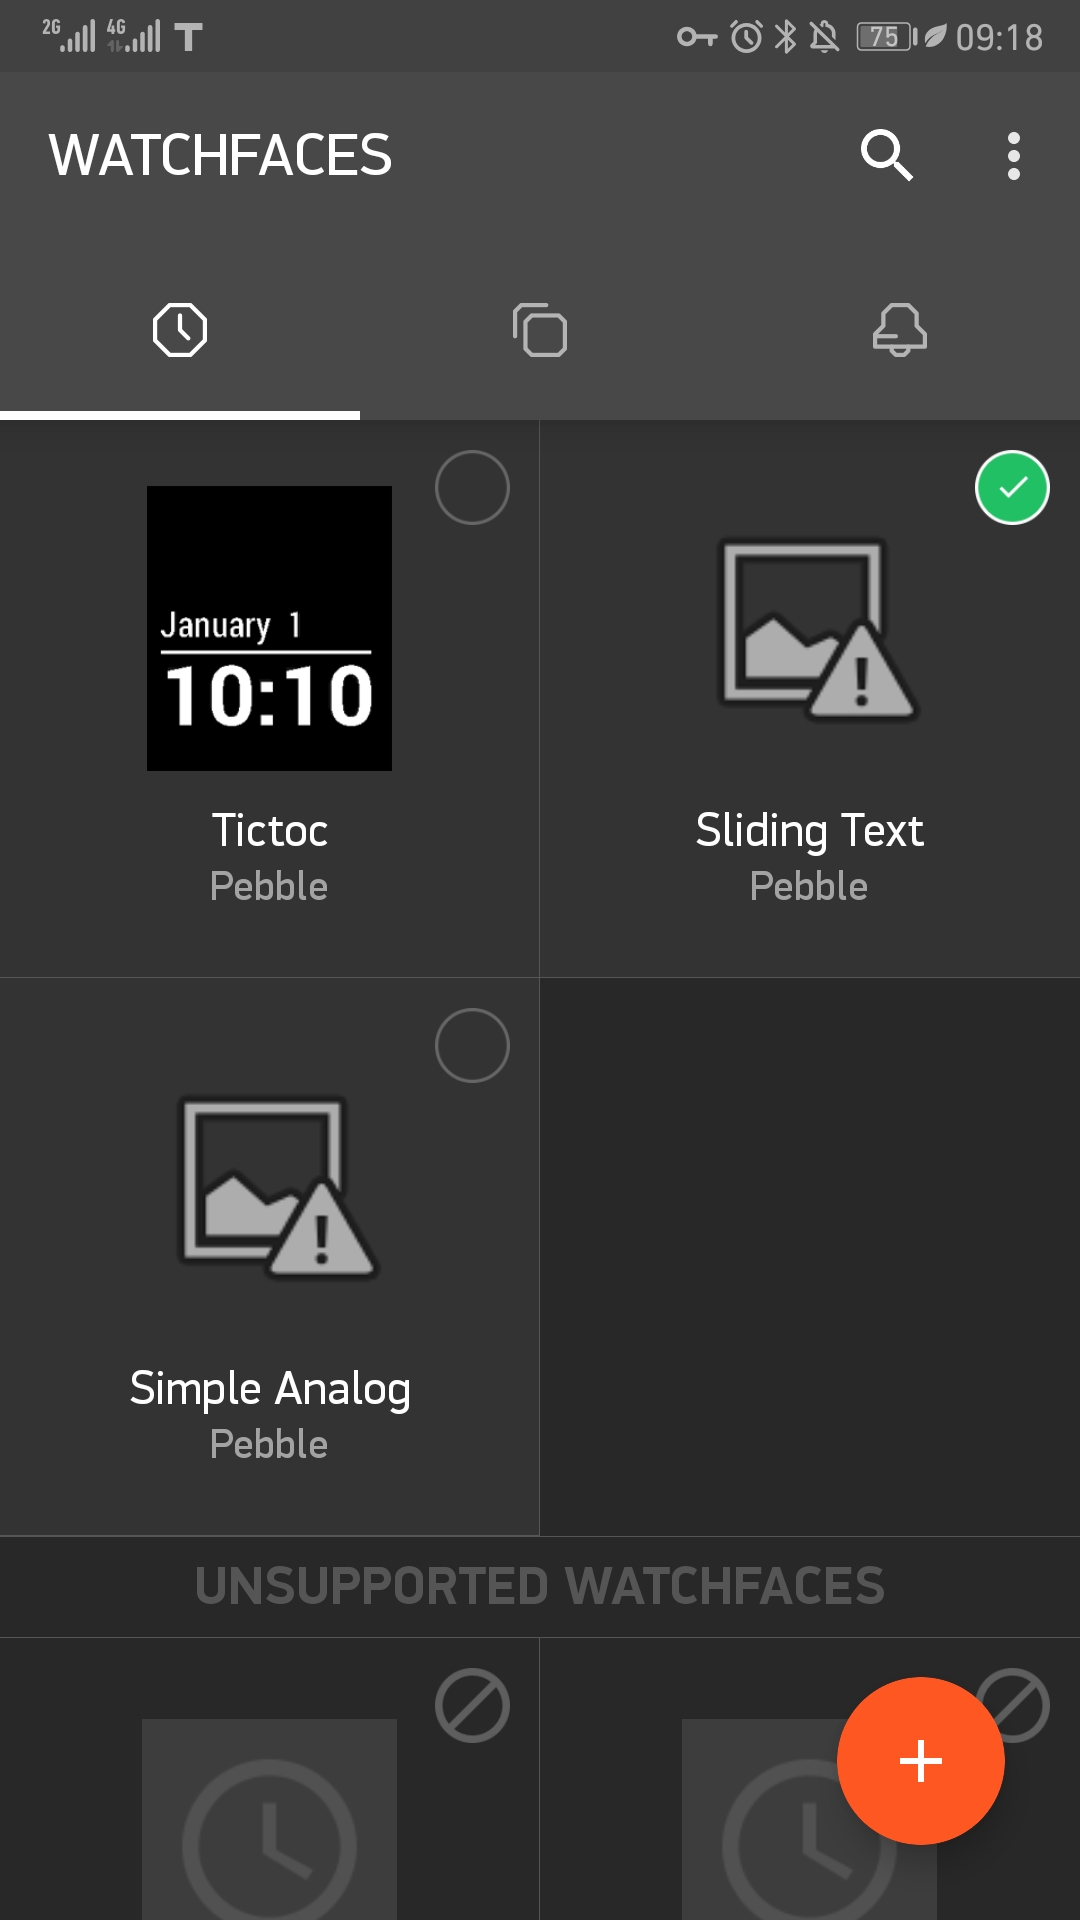This screenshot has height=1920, width=1080.
Task: Open the search magnifier icon
Action: (886, 156)
